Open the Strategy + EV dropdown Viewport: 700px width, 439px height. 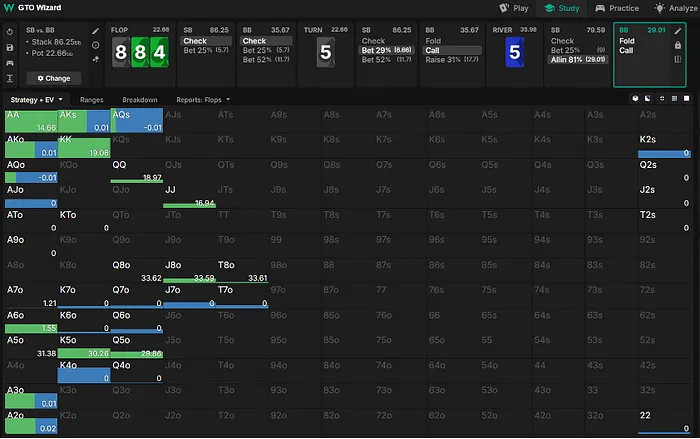[x=37, y=100]
